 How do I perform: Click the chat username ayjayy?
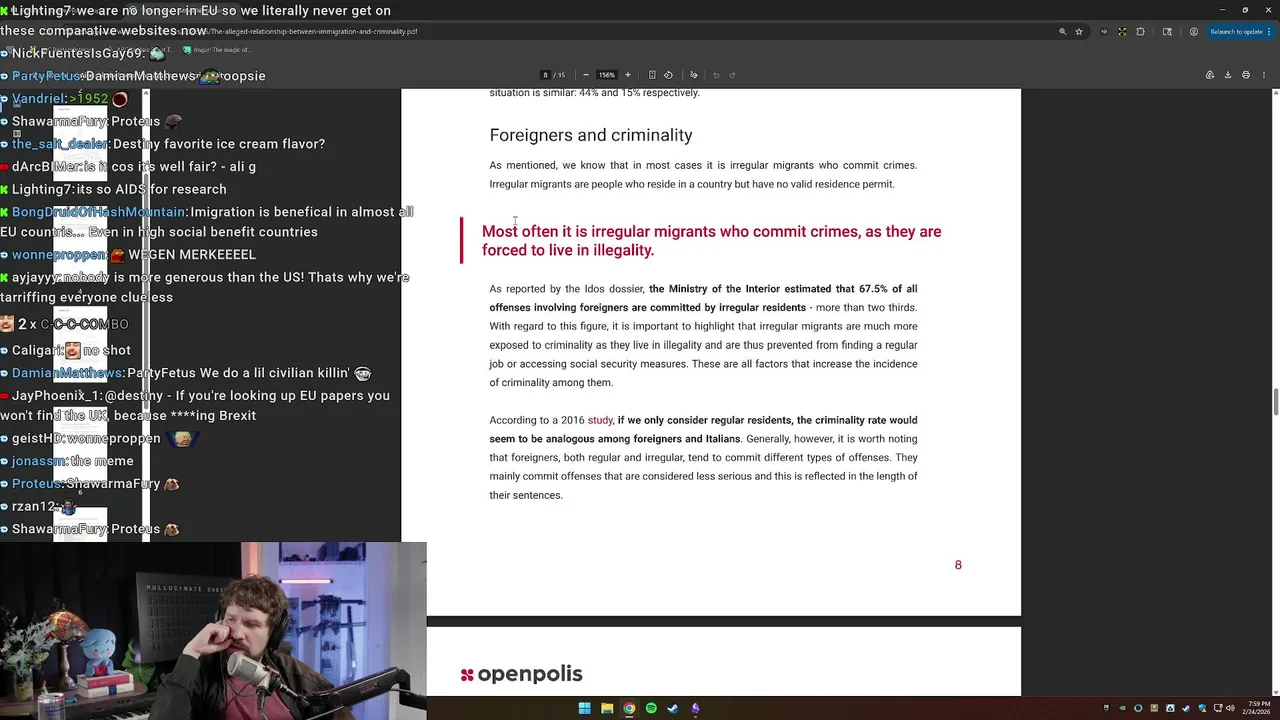(36, 277)
